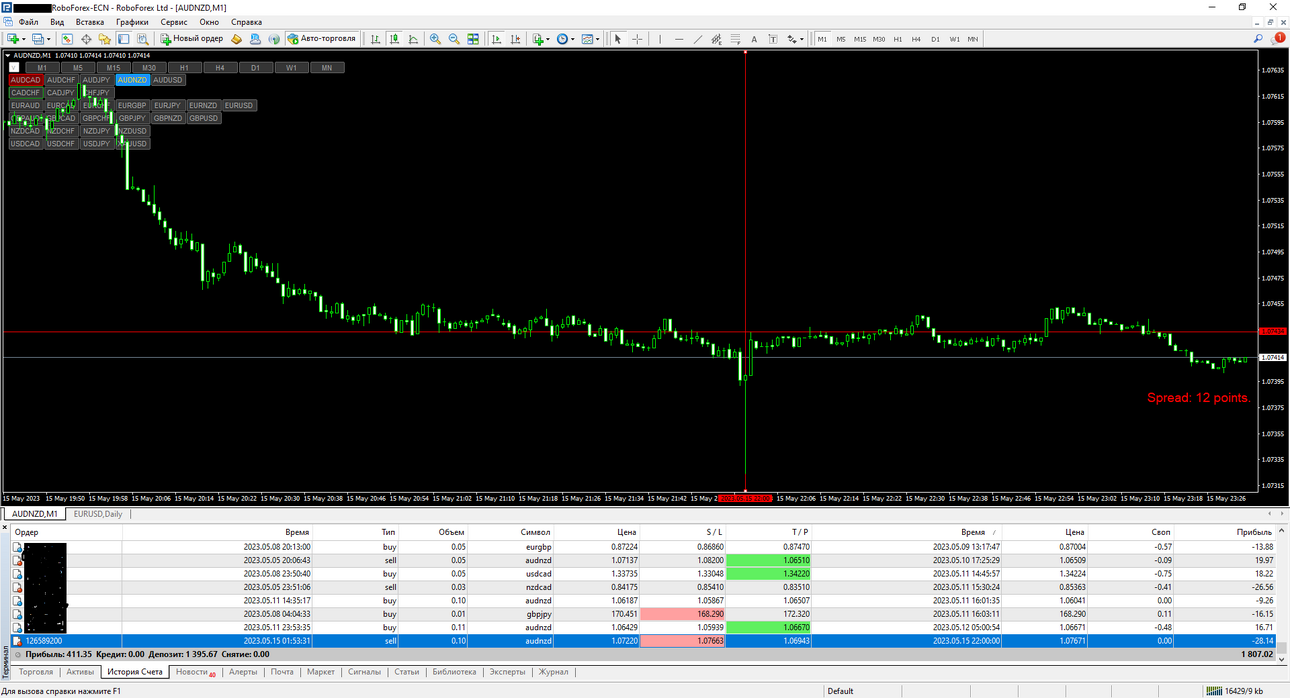Switch to the EURUSD,Daily chart tab
Viewport: 1290px width, 698px height.
coord(98,514)
